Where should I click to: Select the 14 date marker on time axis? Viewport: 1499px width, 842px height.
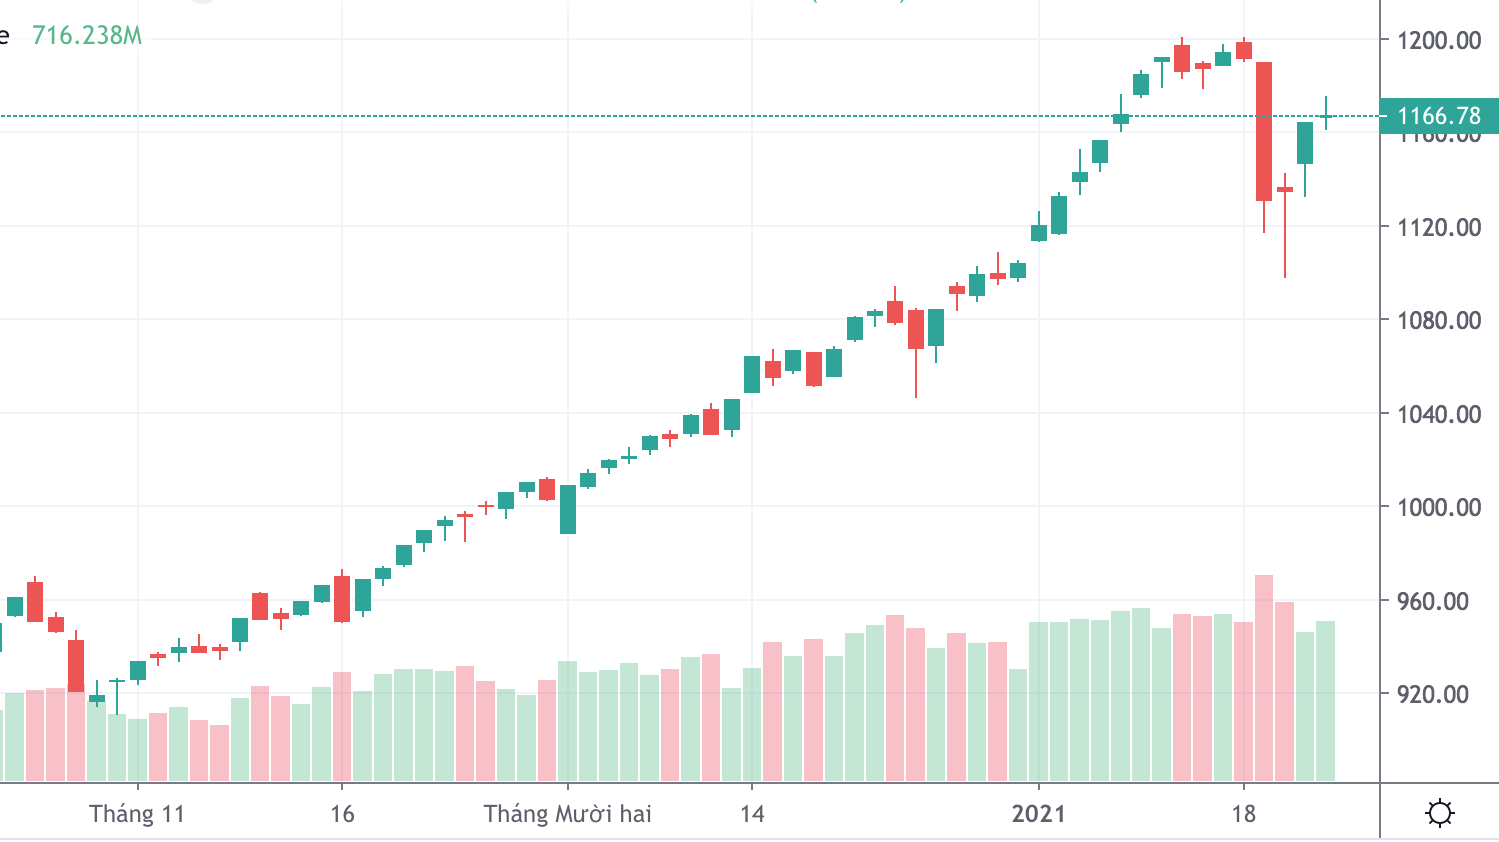tap(752, 813)
